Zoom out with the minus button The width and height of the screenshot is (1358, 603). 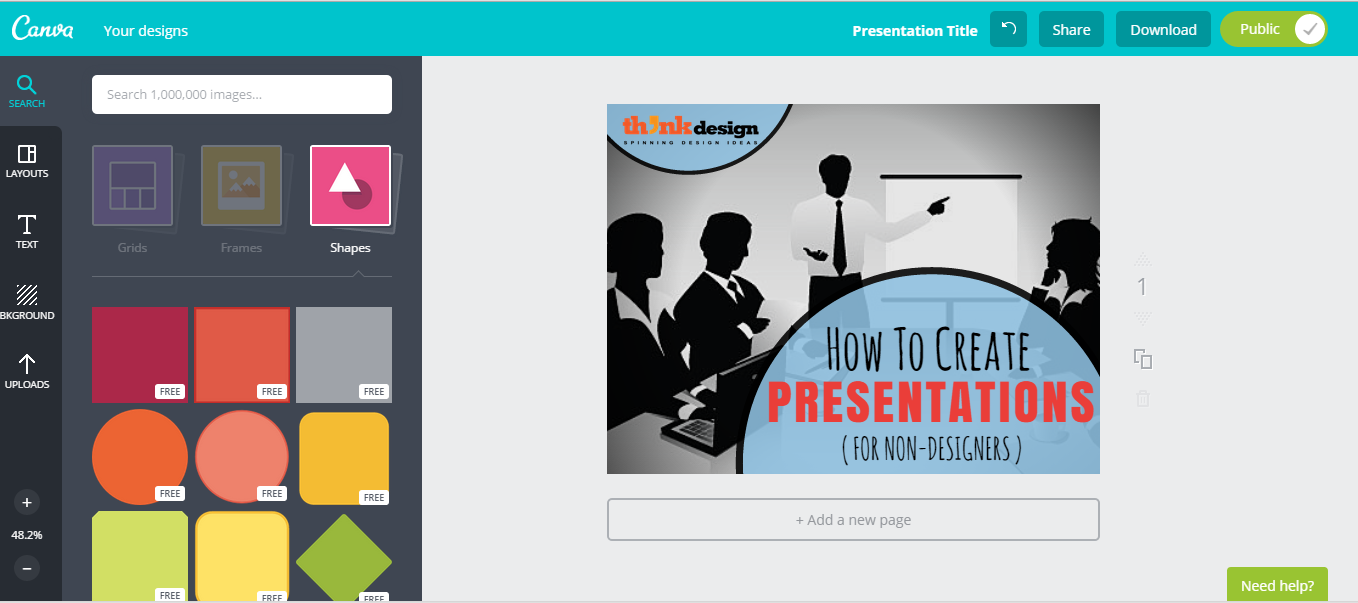coord(27,568)
